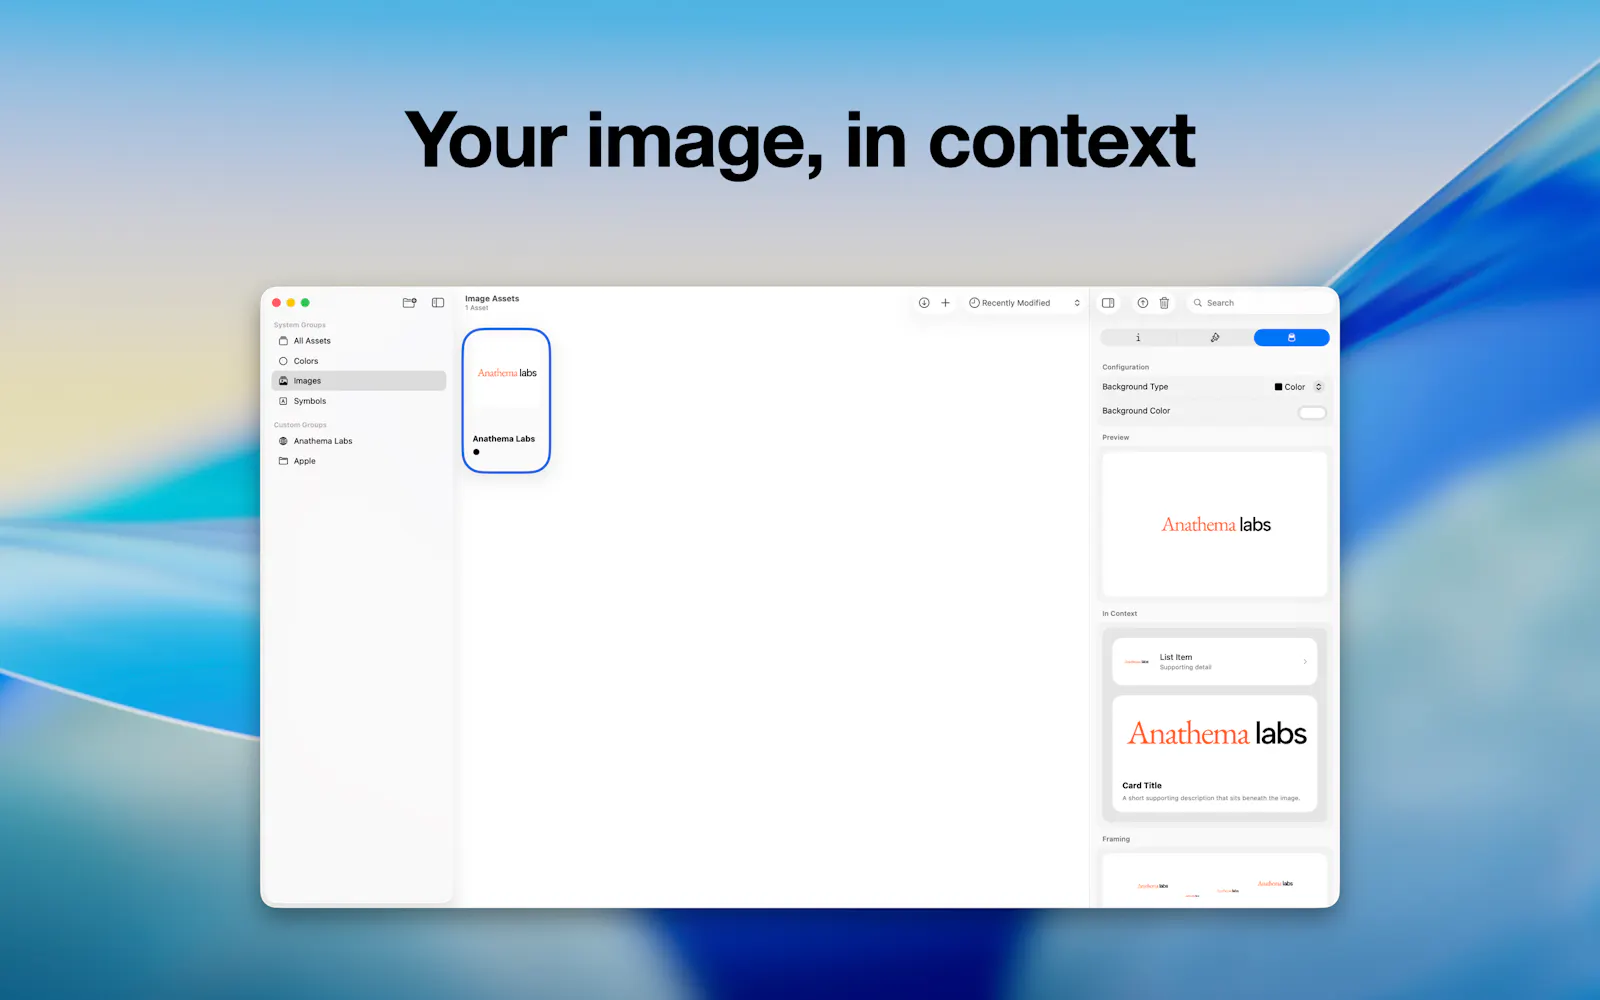
Task: Click the Background Type label
Action: 1135,387
